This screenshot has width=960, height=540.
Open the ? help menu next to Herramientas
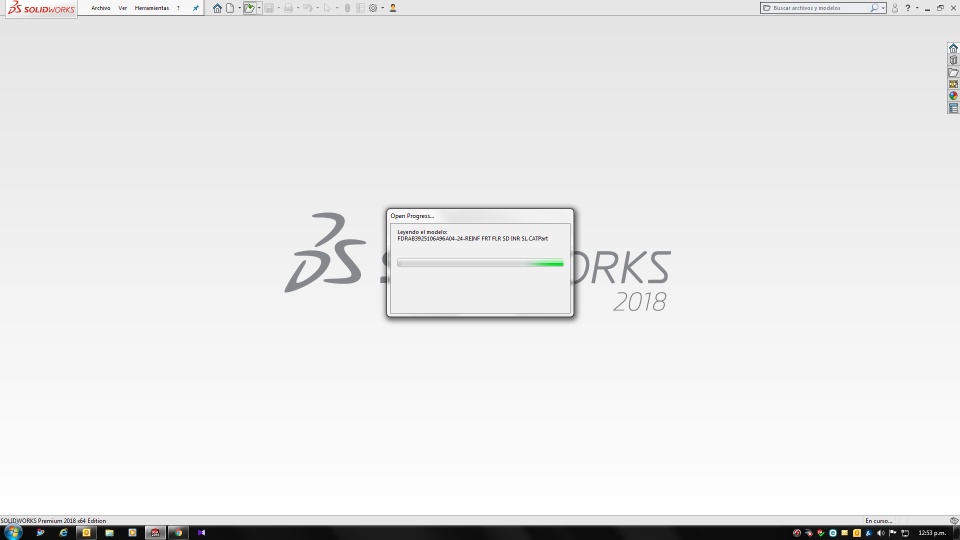coord(178,8)
